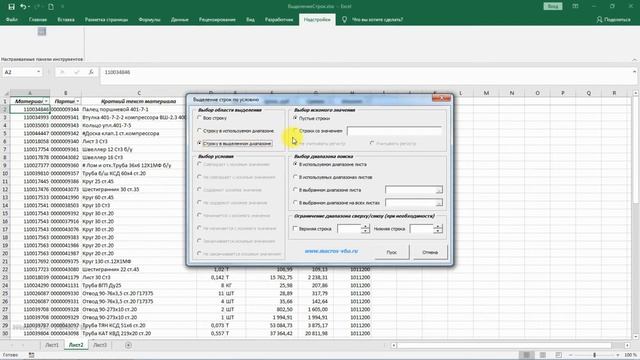Click the Share person icon
This screenshot has height=360, width=640.
(599, 19)
